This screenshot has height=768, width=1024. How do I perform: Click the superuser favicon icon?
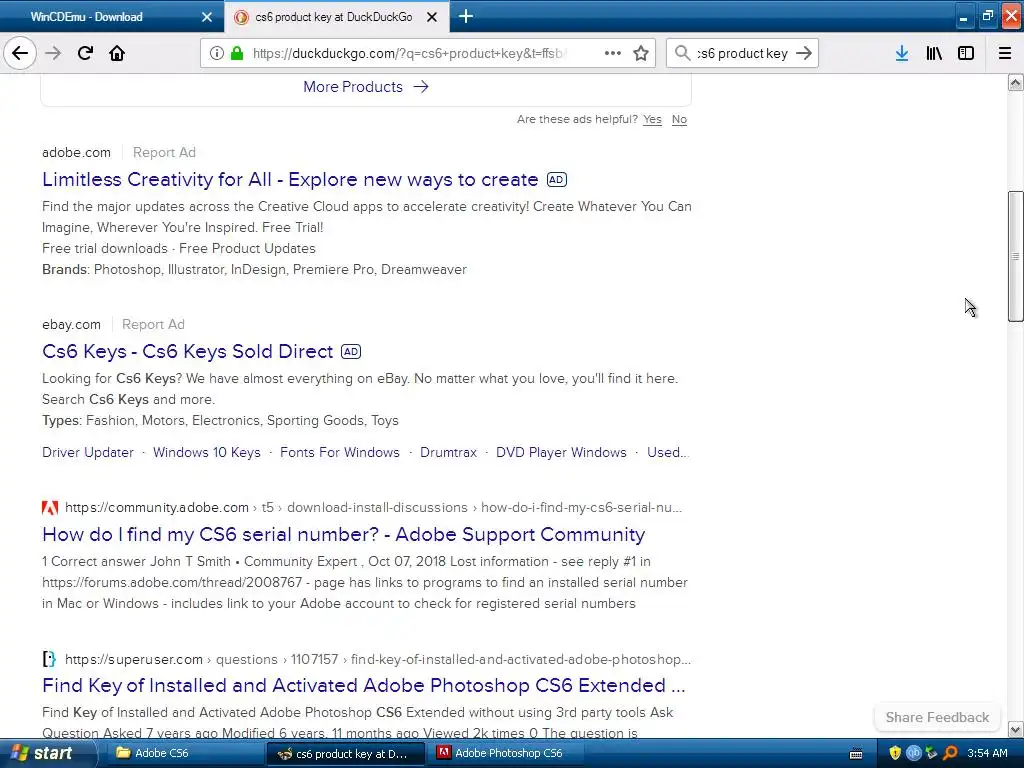tap(49, 659)
